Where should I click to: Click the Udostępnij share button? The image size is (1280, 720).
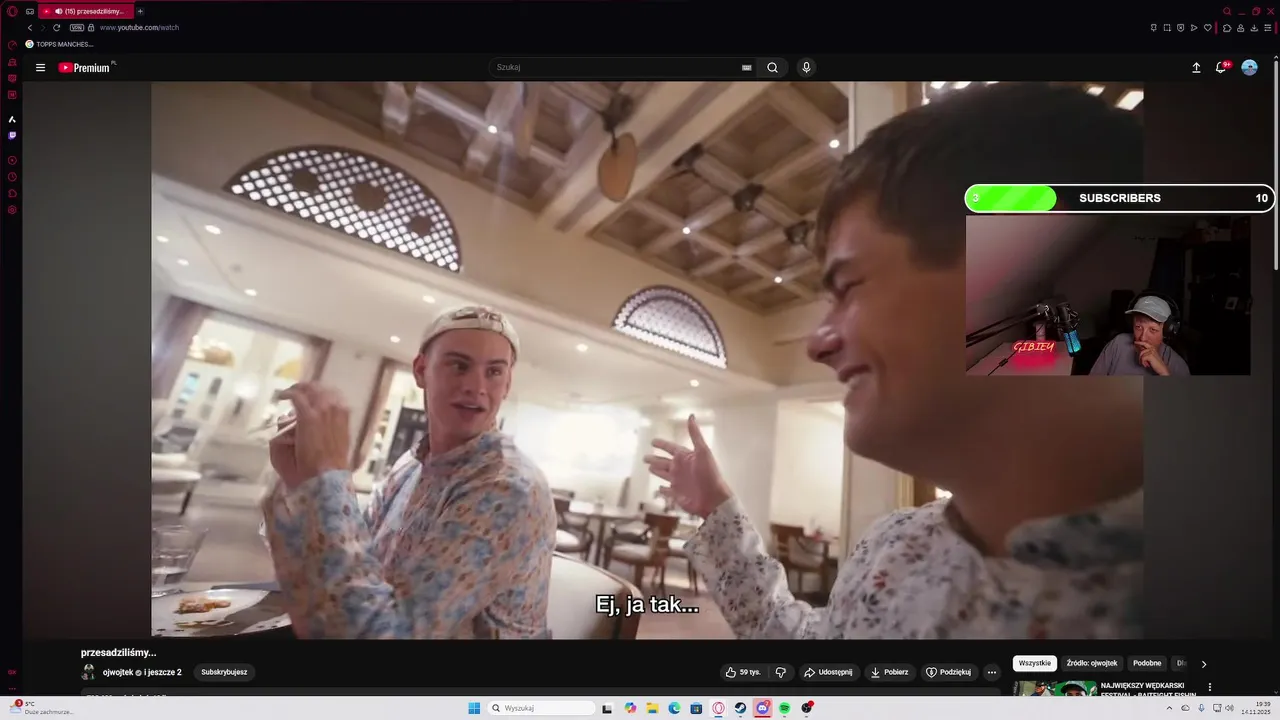[828, 672]
